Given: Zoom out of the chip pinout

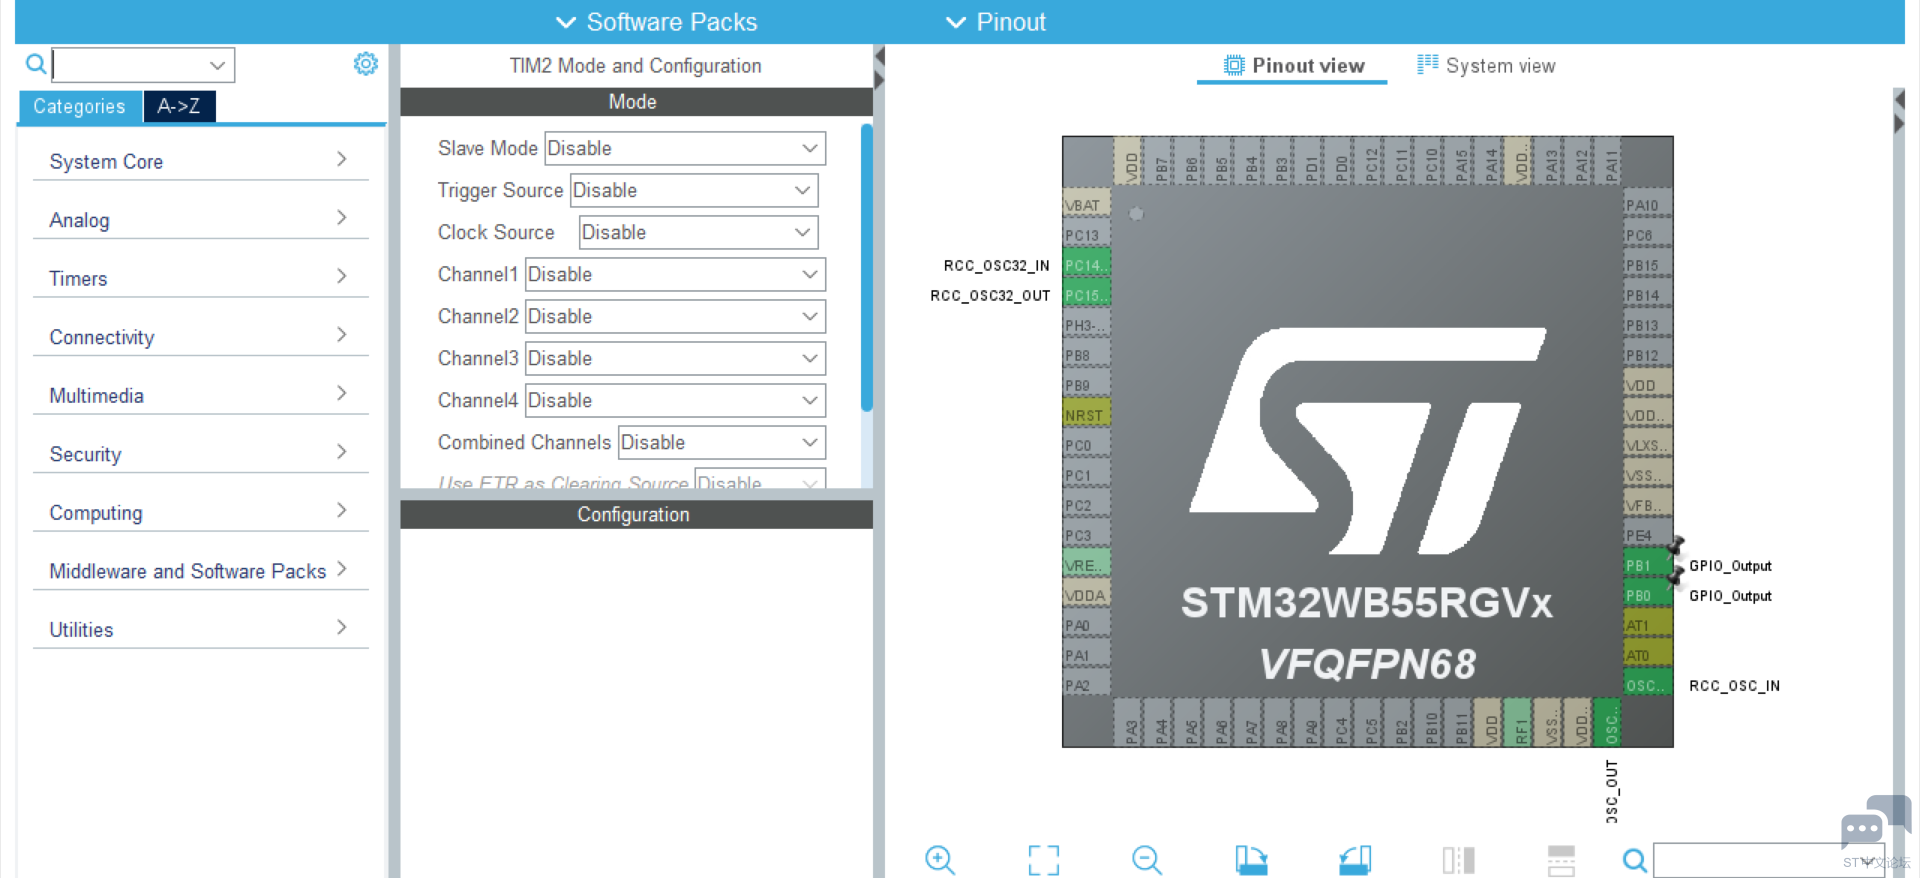Looking at the screenshot, I should point(1147,860).
